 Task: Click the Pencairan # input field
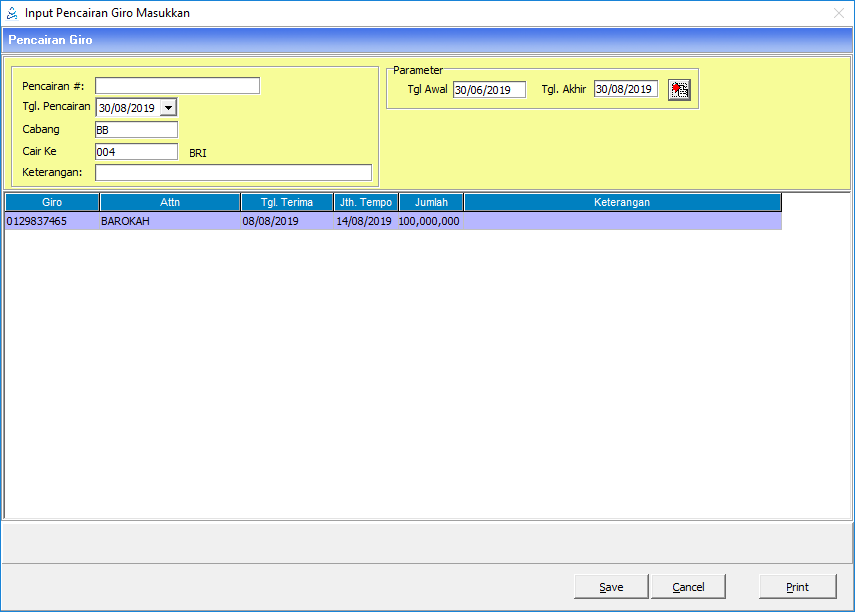pos(177,86)
